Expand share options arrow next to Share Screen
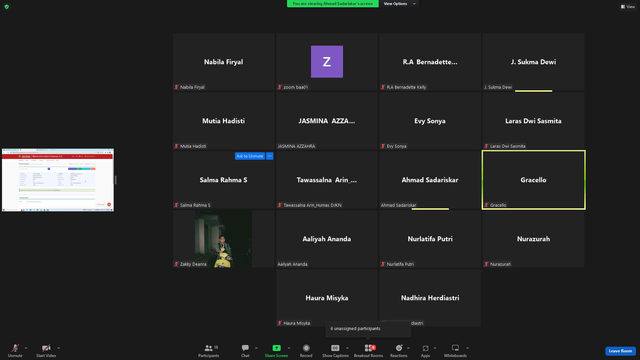 (x=289, y=348)
